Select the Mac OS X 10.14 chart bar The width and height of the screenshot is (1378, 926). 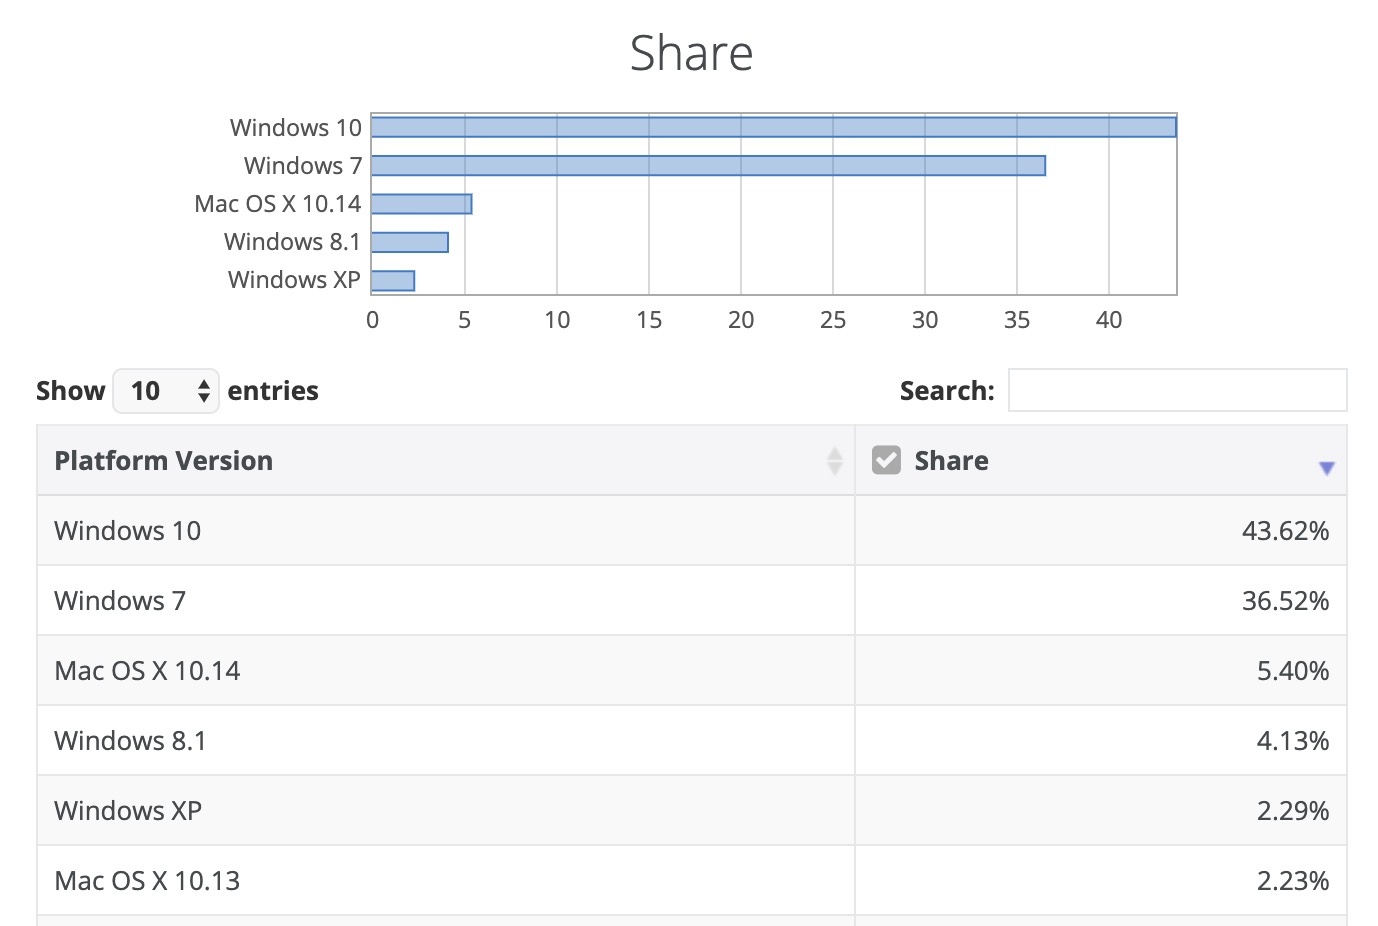pyautogui.click(x=421, y=204)
